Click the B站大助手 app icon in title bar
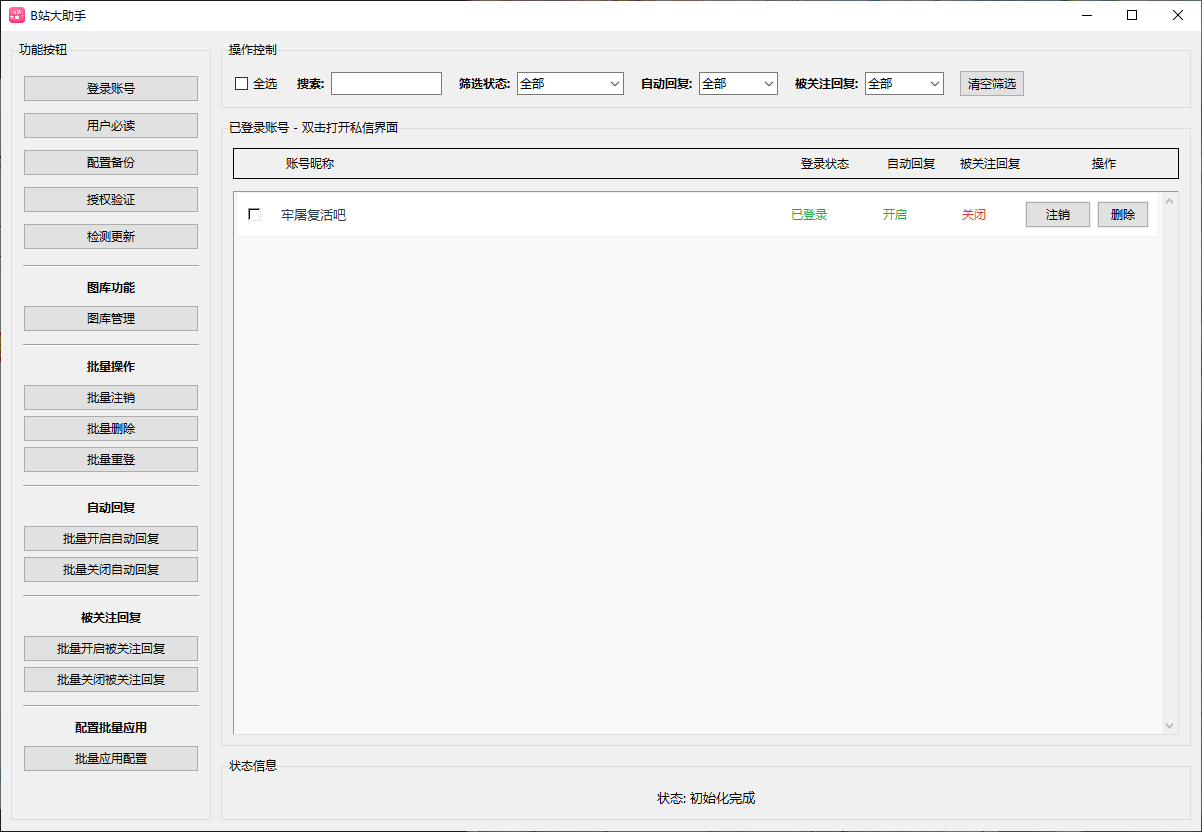This screenshot has width=1202, height=832. [x=17, y=15]
